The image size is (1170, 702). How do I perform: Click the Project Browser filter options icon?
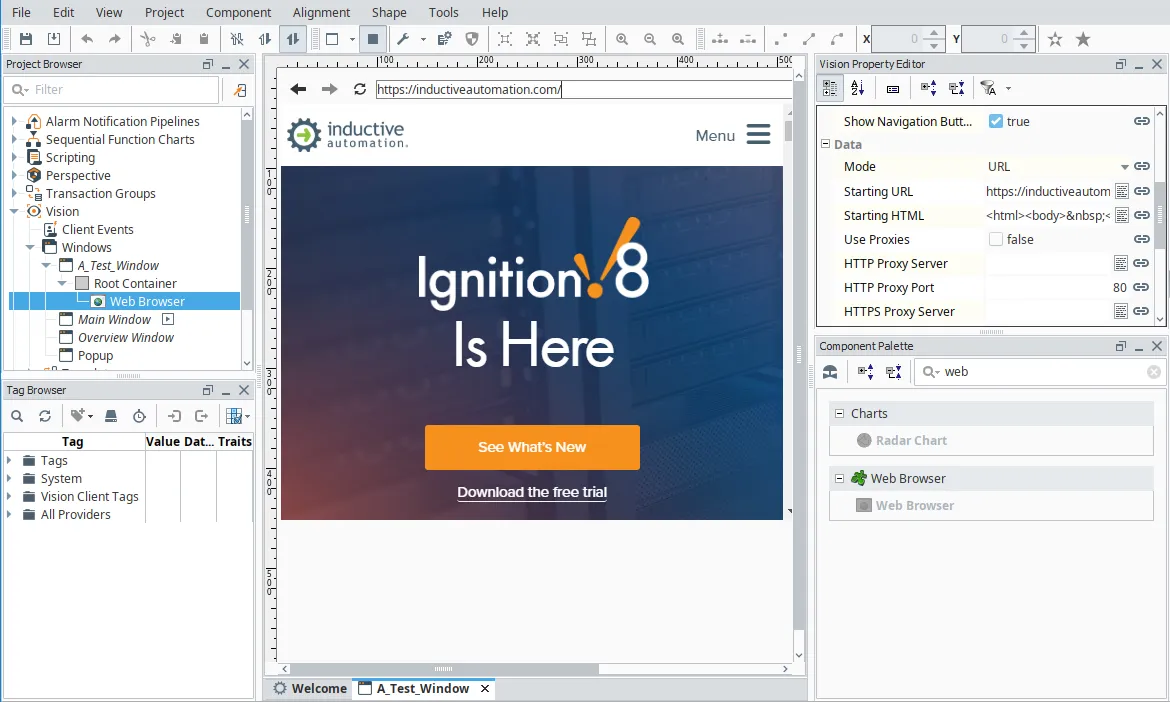pyautogui.click(x=240, y=90)
